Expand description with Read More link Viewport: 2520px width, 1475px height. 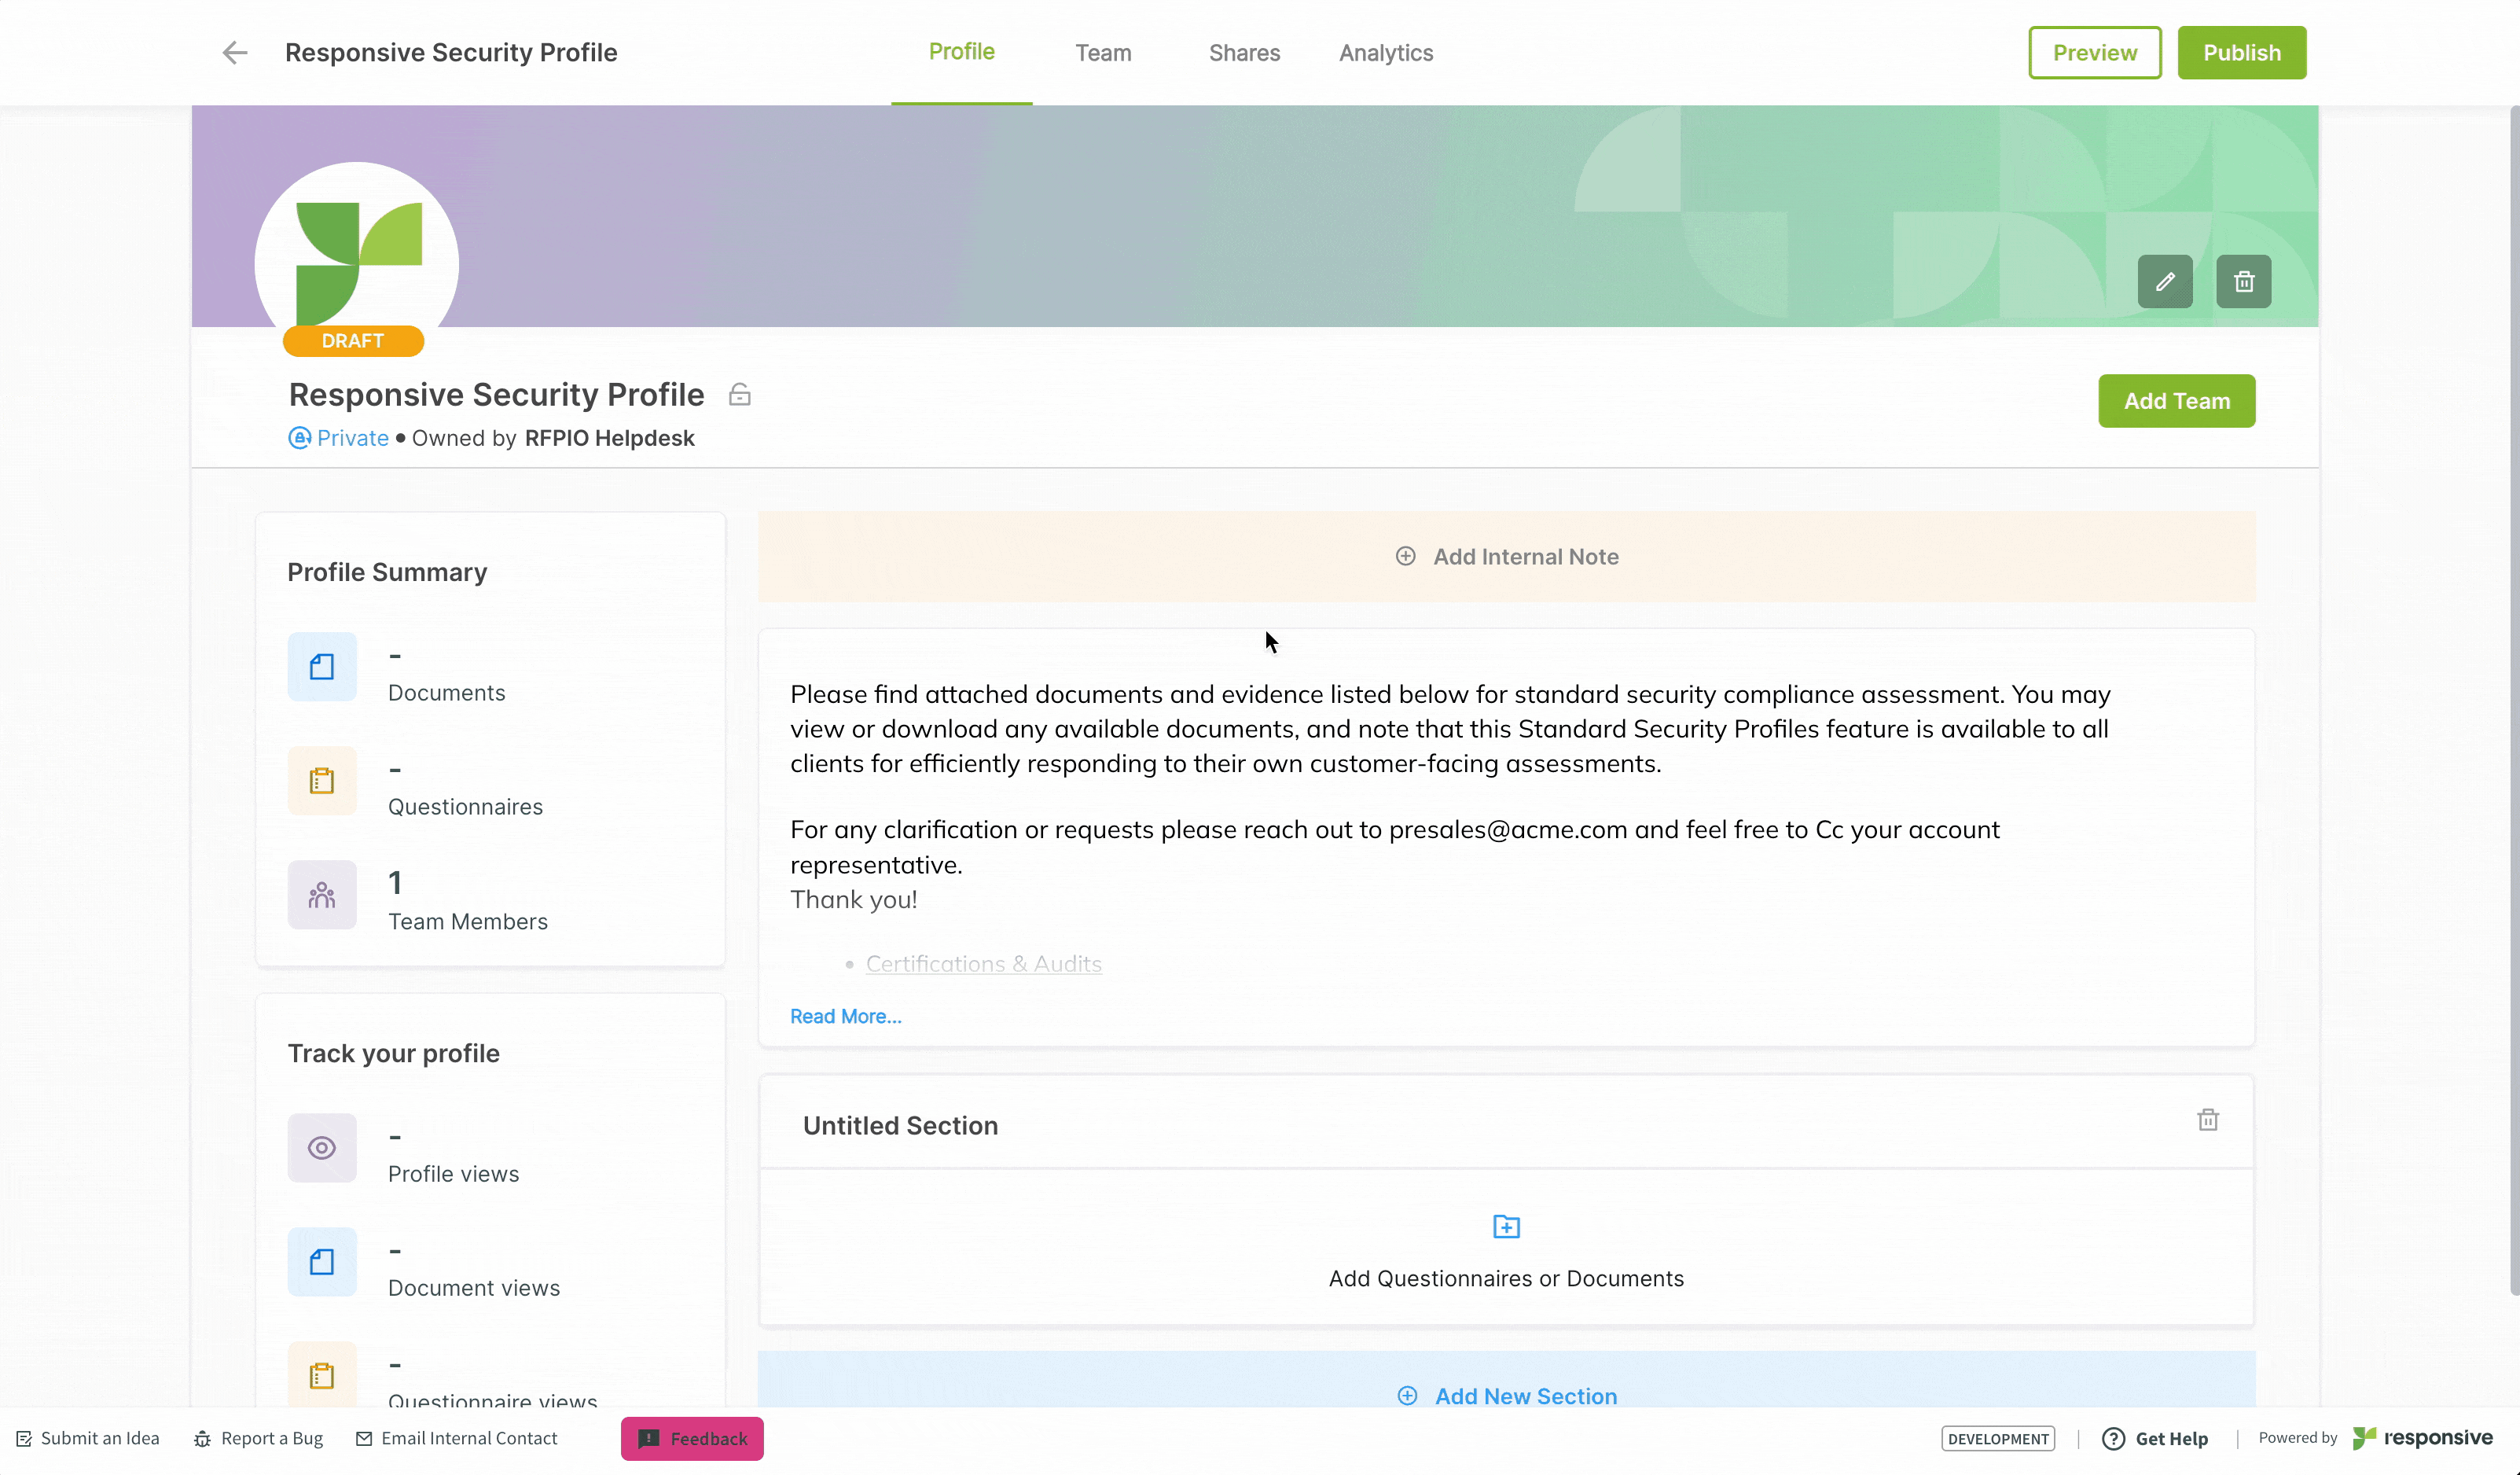[x=845, y=1016]
